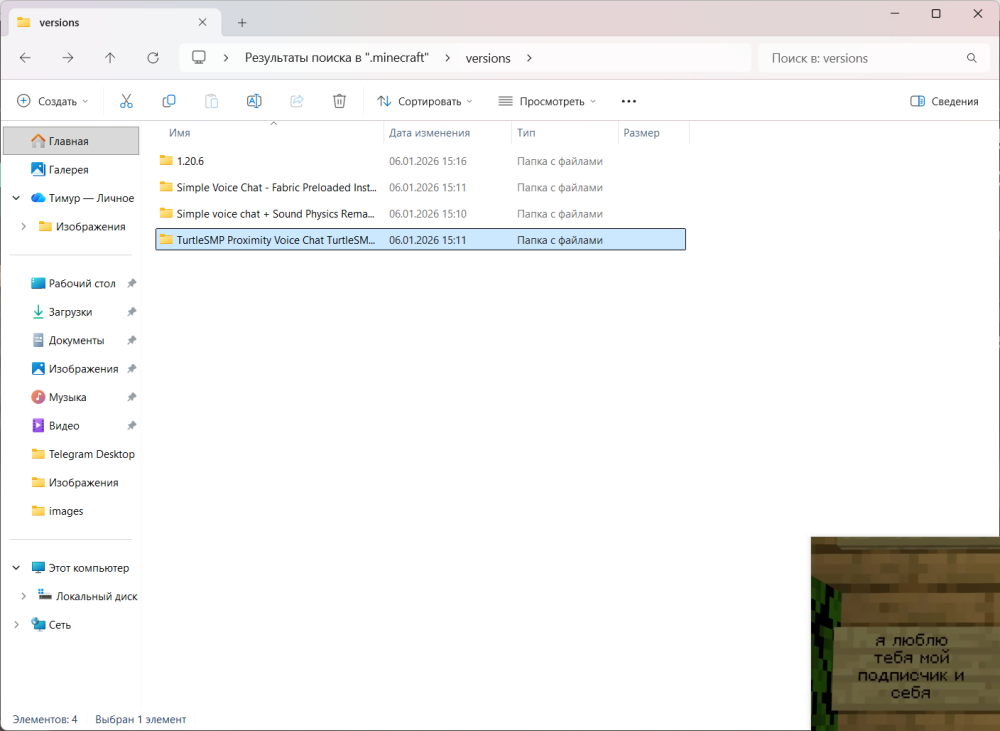Screen dimensions: 1000x731
Task: Collapse the Этот компьютер node
Action: pyautogui.click(x=17, y=568)
